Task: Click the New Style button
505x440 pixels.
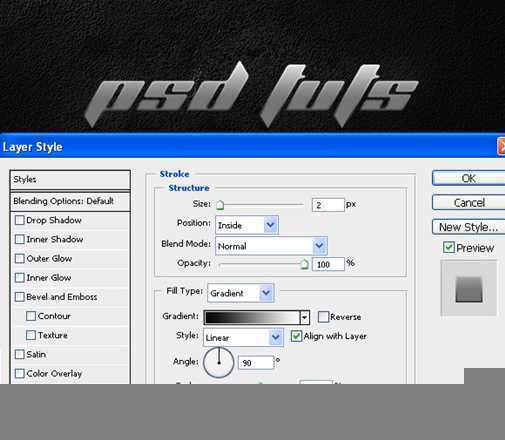Action: click(x=468, y=227)
